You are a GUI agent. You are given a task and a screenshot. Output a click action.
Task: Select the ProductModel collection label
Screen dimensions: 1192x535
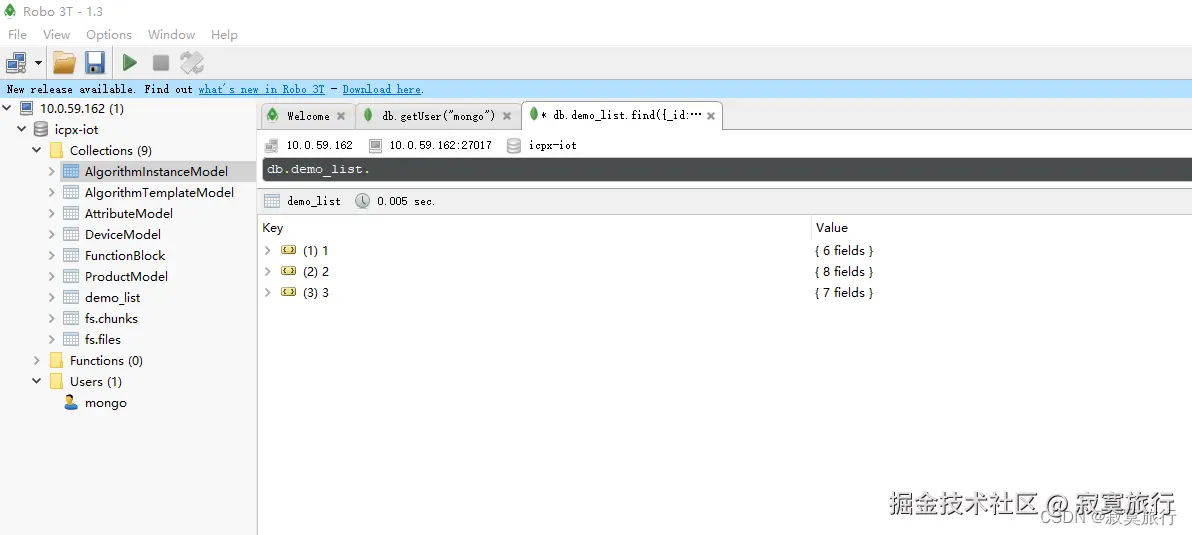click(x=126, y=277)
